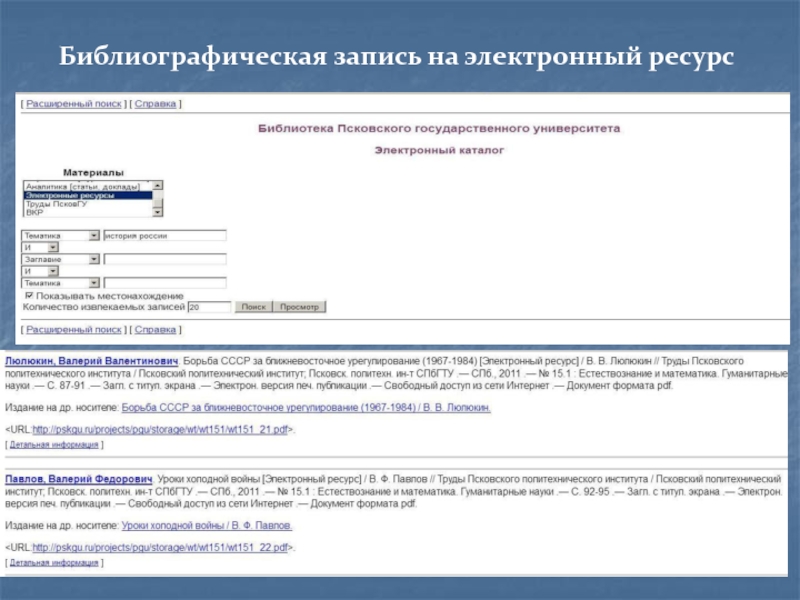Click the "Материалы" list label
This screenshot has width=800, height=600.
93,172
